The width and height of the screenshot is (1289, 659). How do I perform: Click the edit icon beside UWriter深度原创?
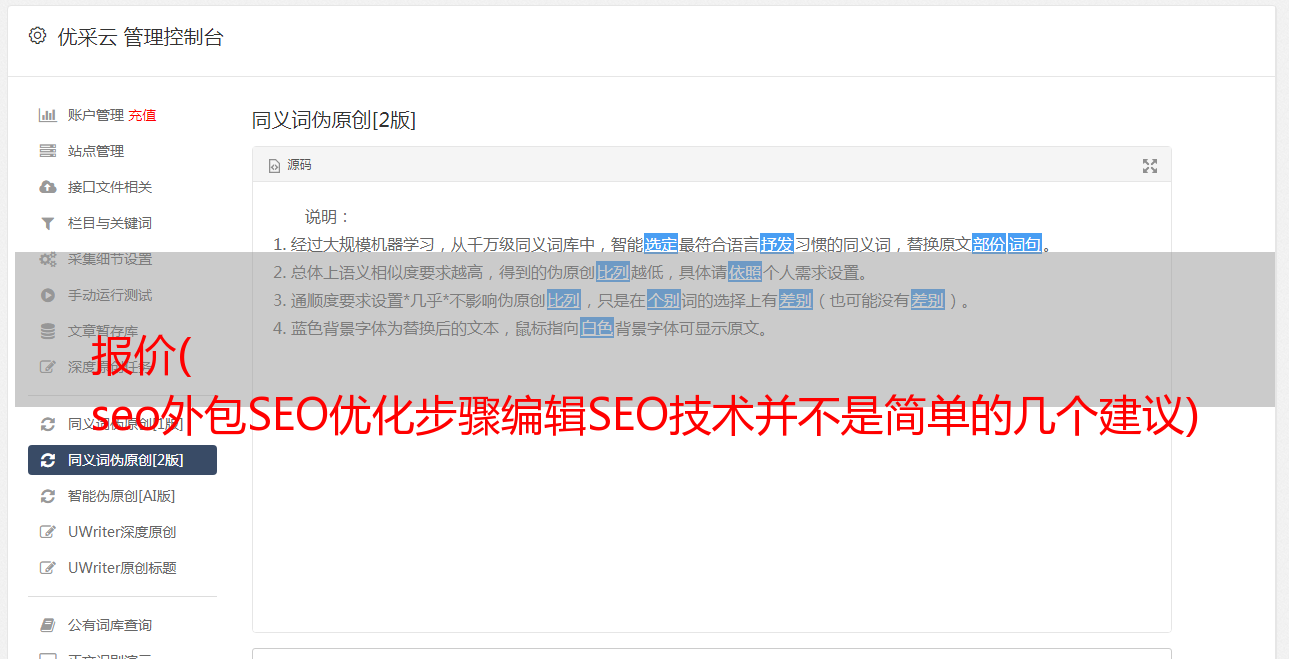point(47,532)
